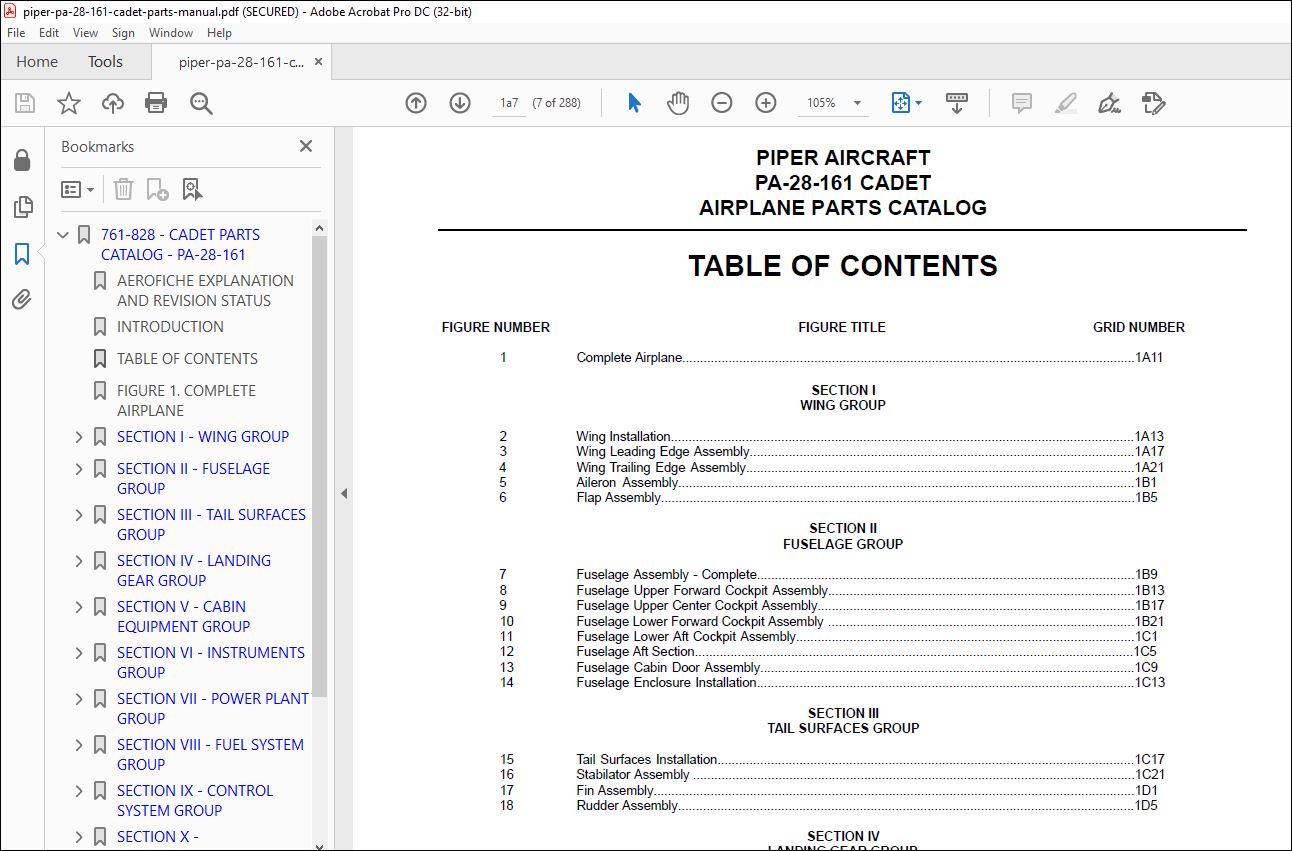The width and height of the screenshot is (1292, 851).
Task: Expand SECTION II - FUSELAGE GROUP bookmark
Action: [x=79, y=469]
